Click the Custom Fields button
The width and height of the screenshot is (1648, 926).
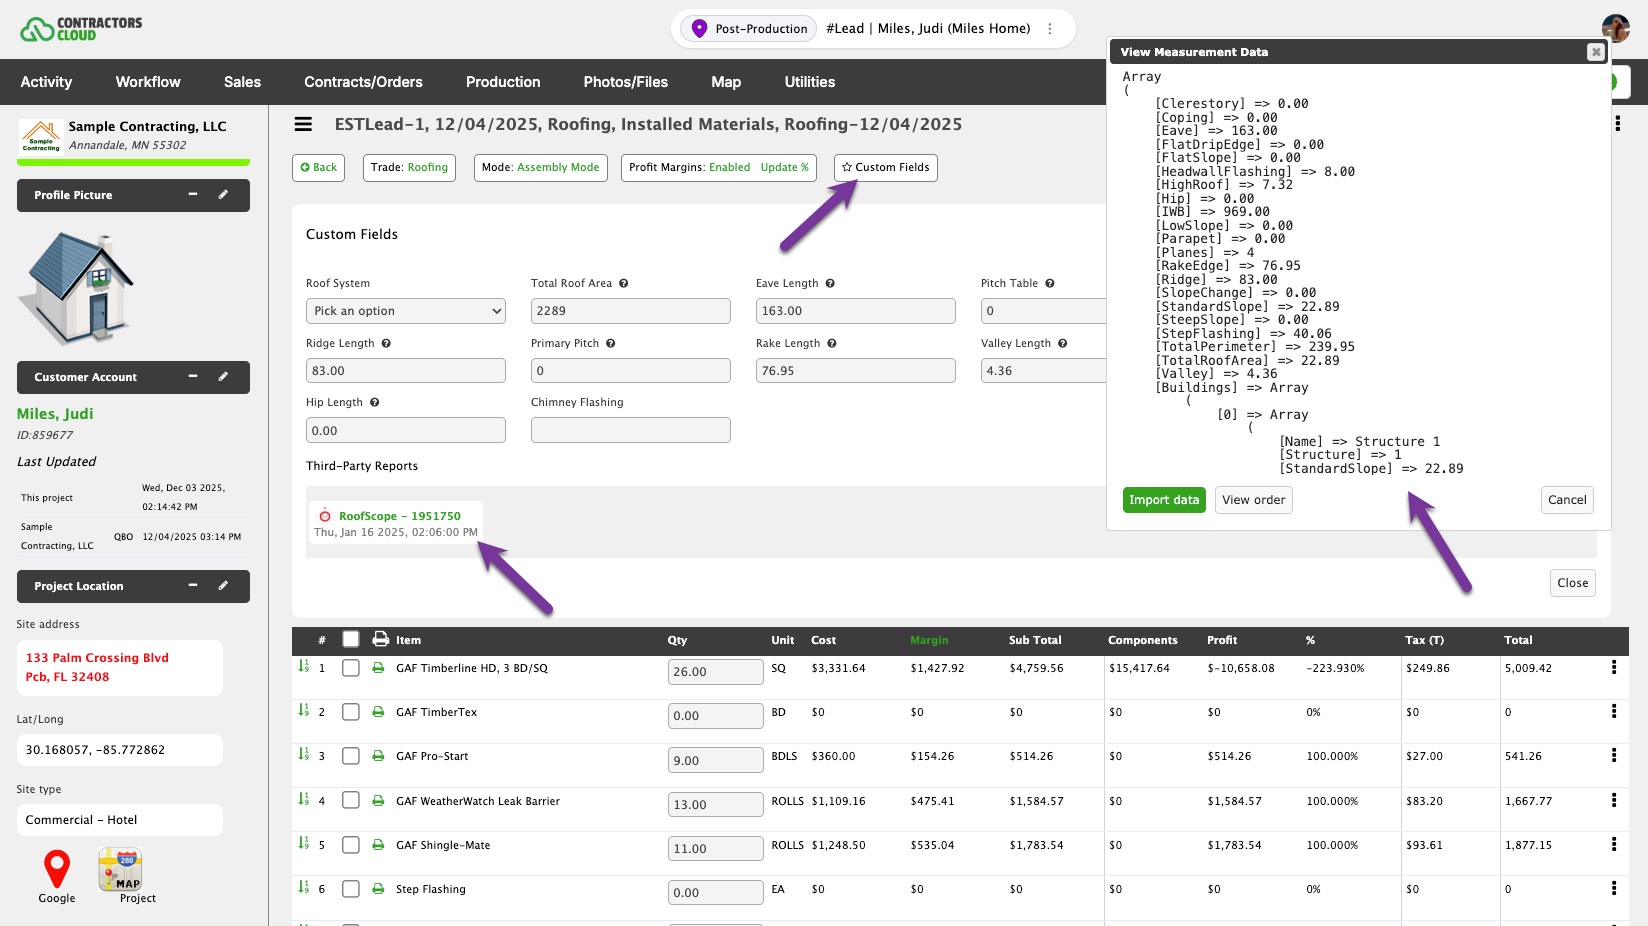pos(886,168)
